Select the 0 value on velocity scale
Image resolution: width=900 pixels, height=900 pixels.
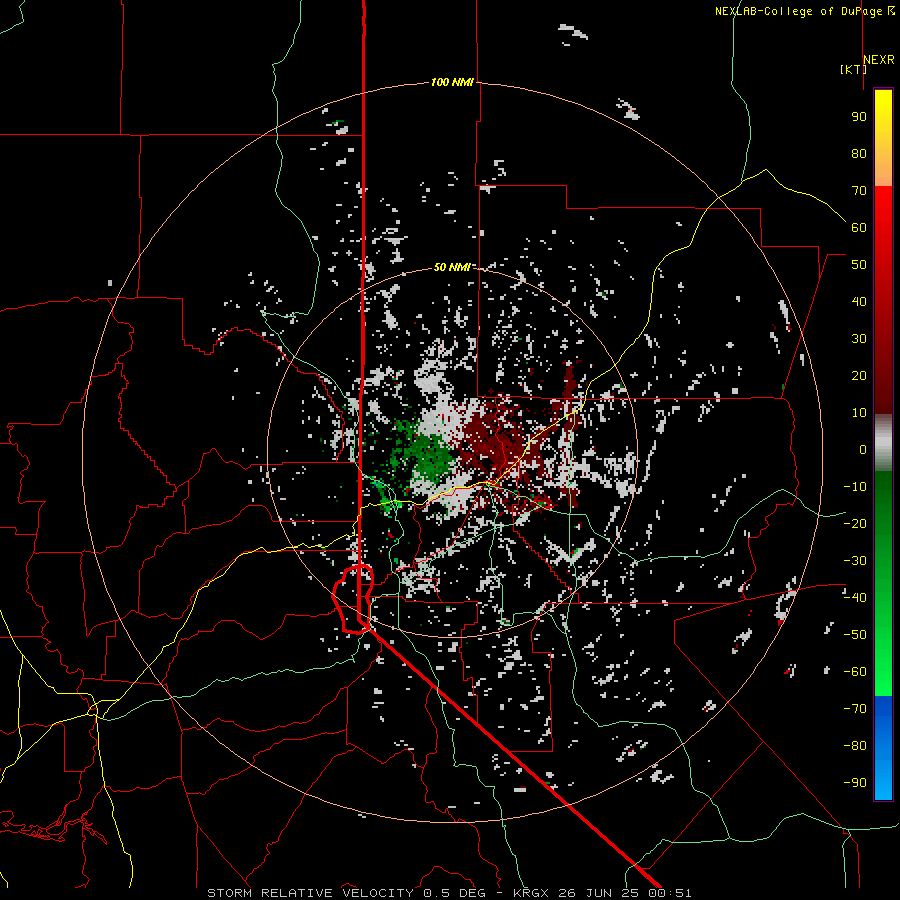pos(863,450)
